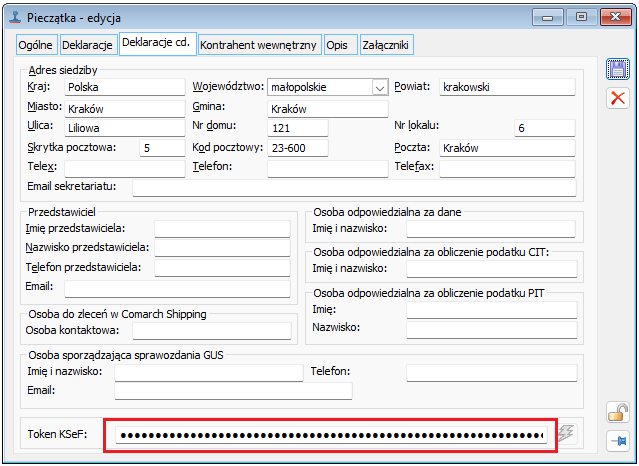
Task: Click the Powiat field showing krakowski
Action: pyautogui.click(x=506, y=87)
